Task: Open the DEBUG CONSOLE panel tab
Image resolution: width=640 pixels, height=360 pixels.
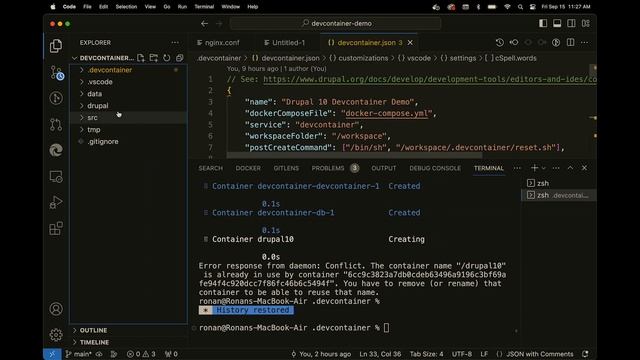Action: coord(435,168)
